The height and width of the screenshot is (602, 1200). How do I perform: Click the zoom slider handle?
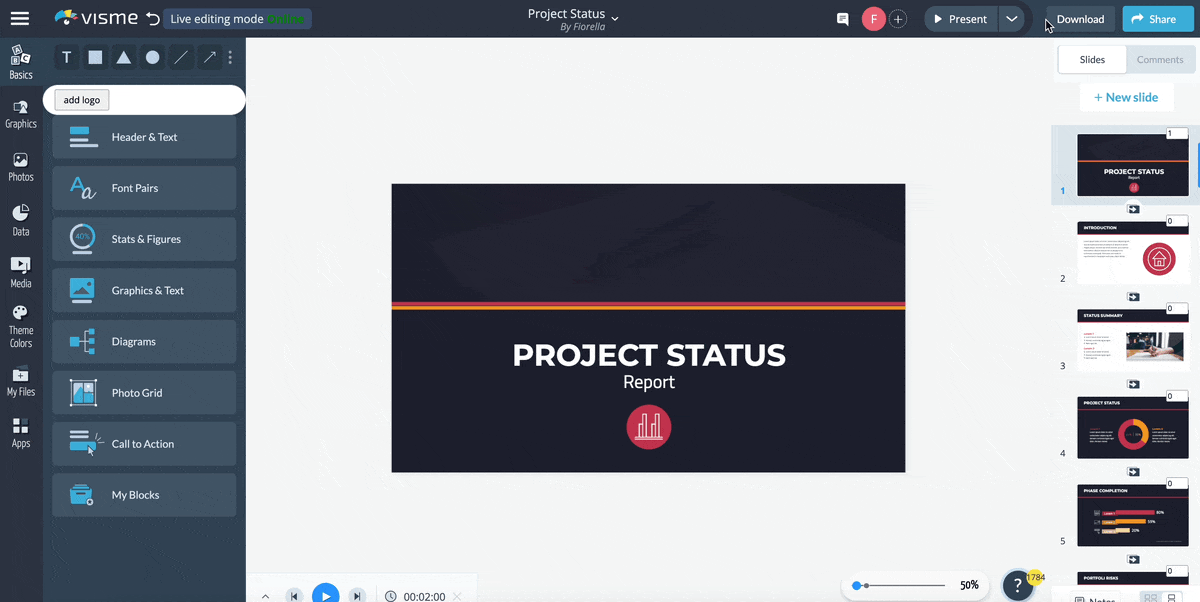(857, 585)
